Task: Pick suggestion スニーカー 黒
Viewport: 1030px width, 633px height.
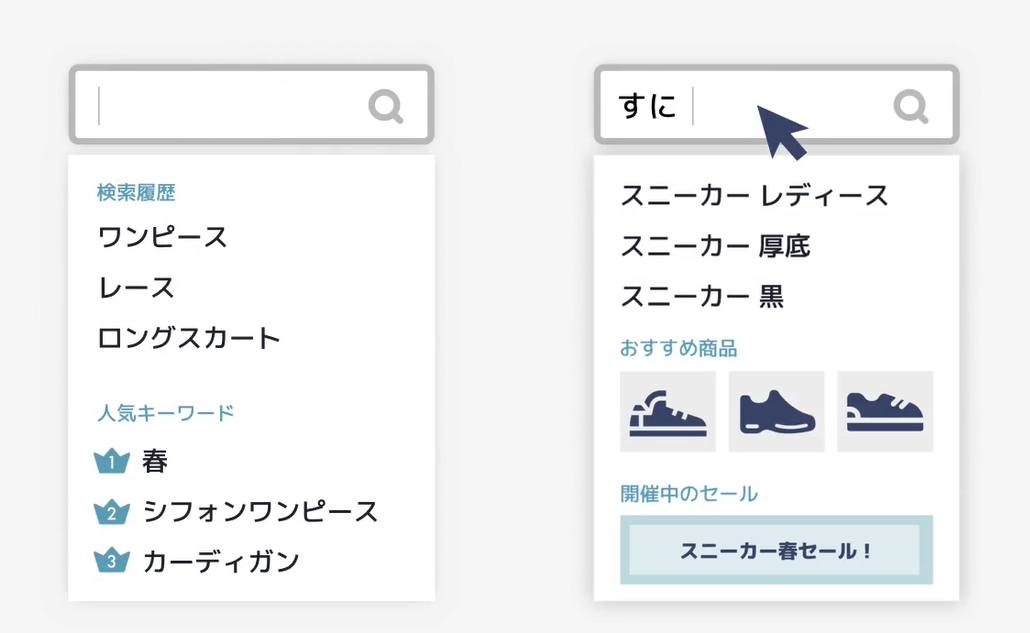Action: click(702, 296)
